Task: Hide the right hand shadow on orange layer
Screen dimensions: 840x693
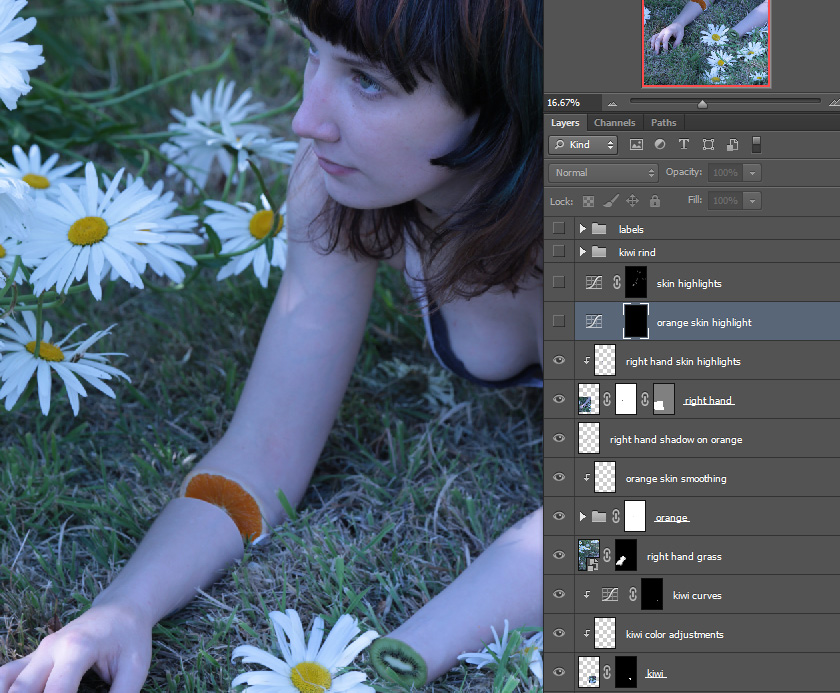Action: 559,439
